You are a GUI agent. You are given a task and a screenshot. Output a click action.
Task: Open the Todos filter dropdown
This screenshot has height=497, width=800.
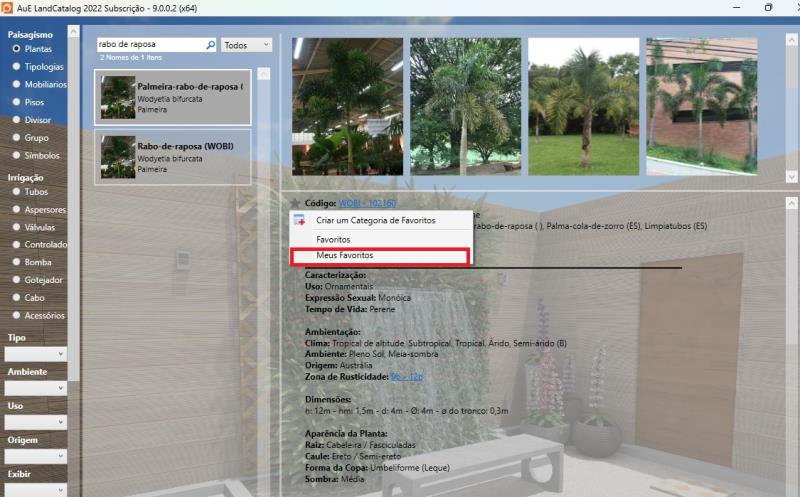click(246, 45)
